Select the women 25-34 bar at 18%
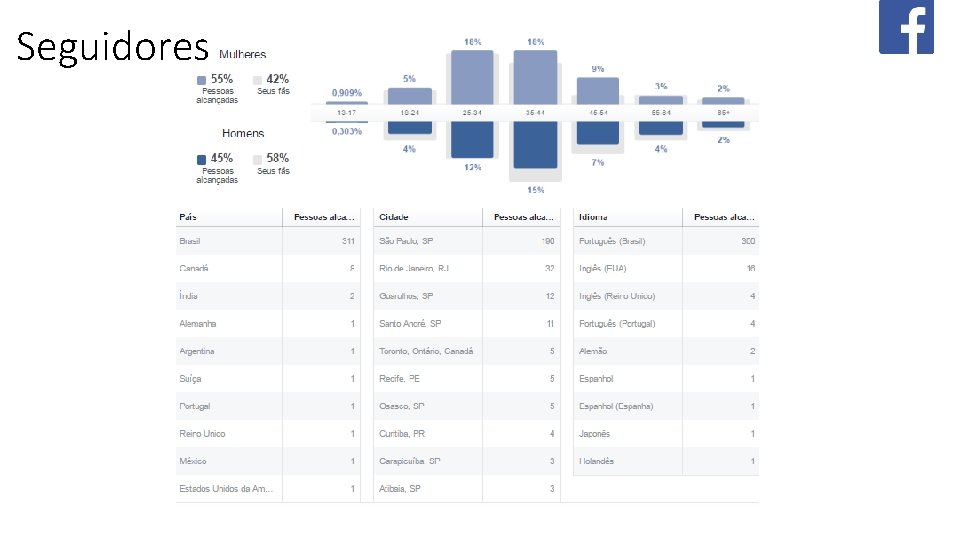The height and width of the screenshot is (540, 960). 472,76
